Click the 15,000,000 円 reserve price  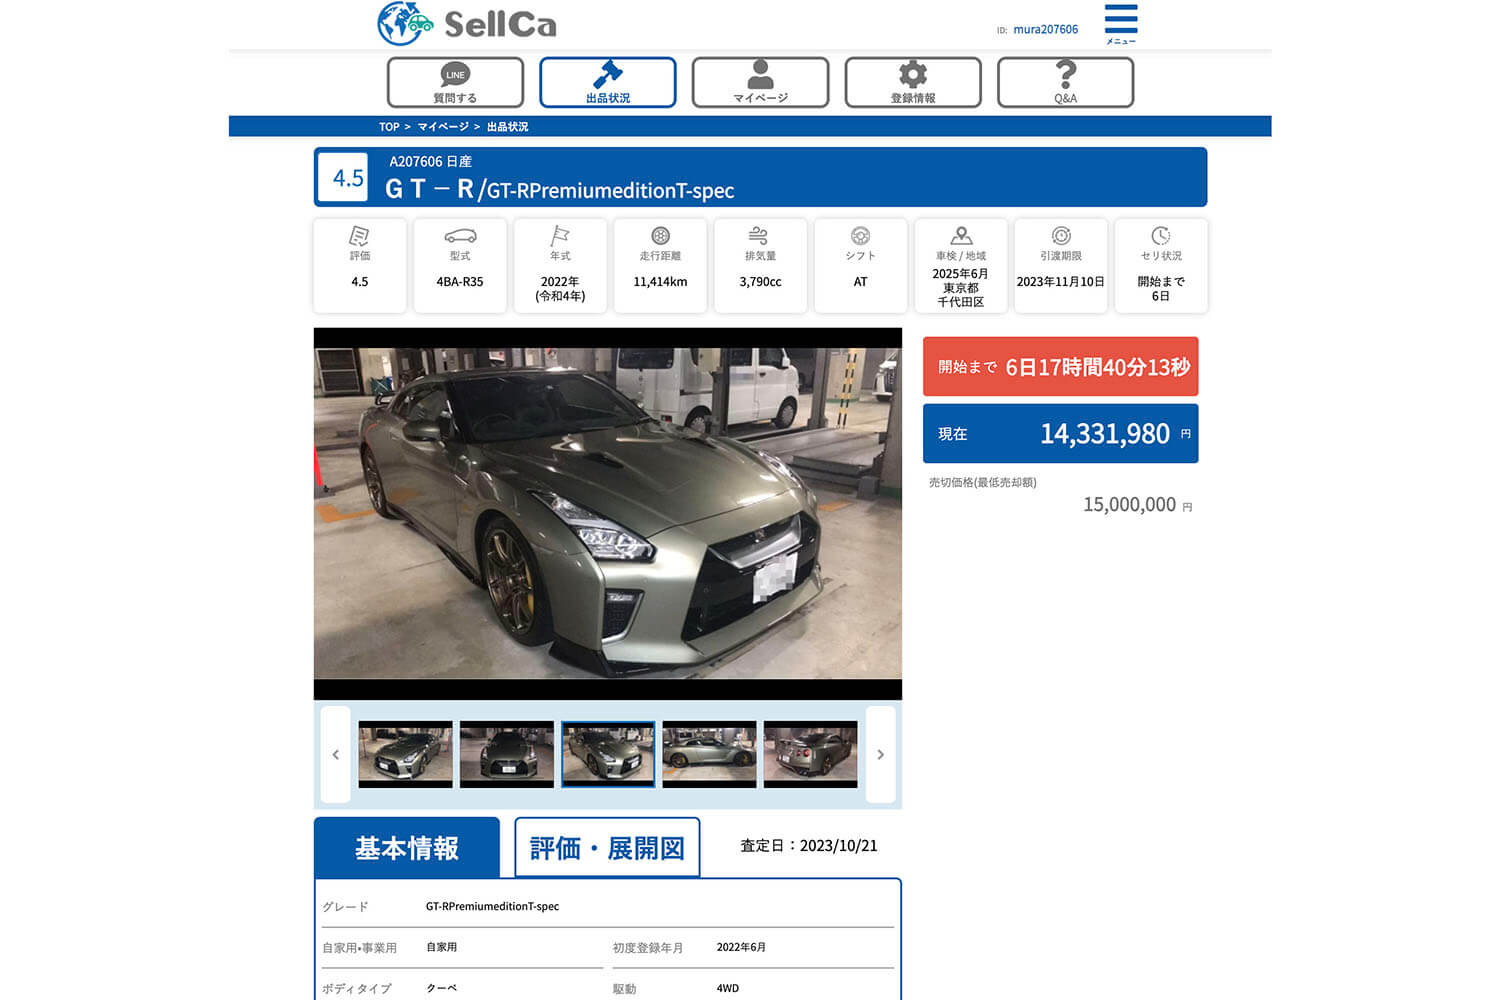(x=1137, y=504)
